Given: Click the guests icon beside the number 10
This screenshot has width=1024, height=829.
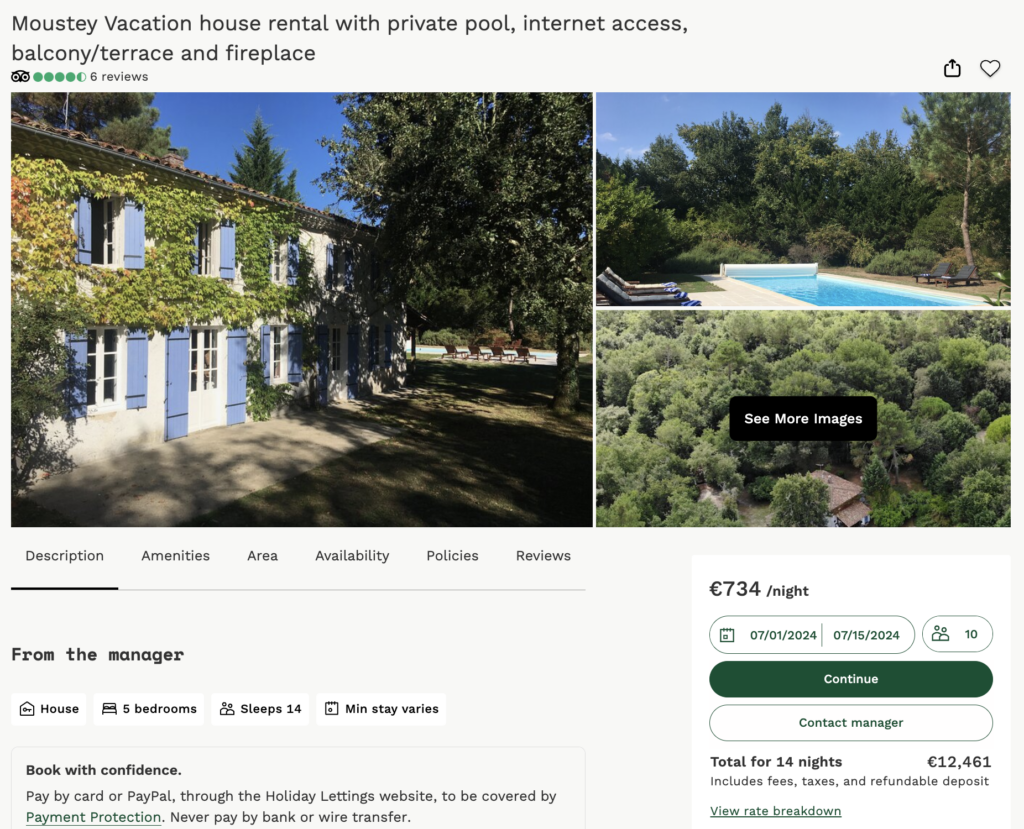Looking at the screenshot, I should [940, 633].
